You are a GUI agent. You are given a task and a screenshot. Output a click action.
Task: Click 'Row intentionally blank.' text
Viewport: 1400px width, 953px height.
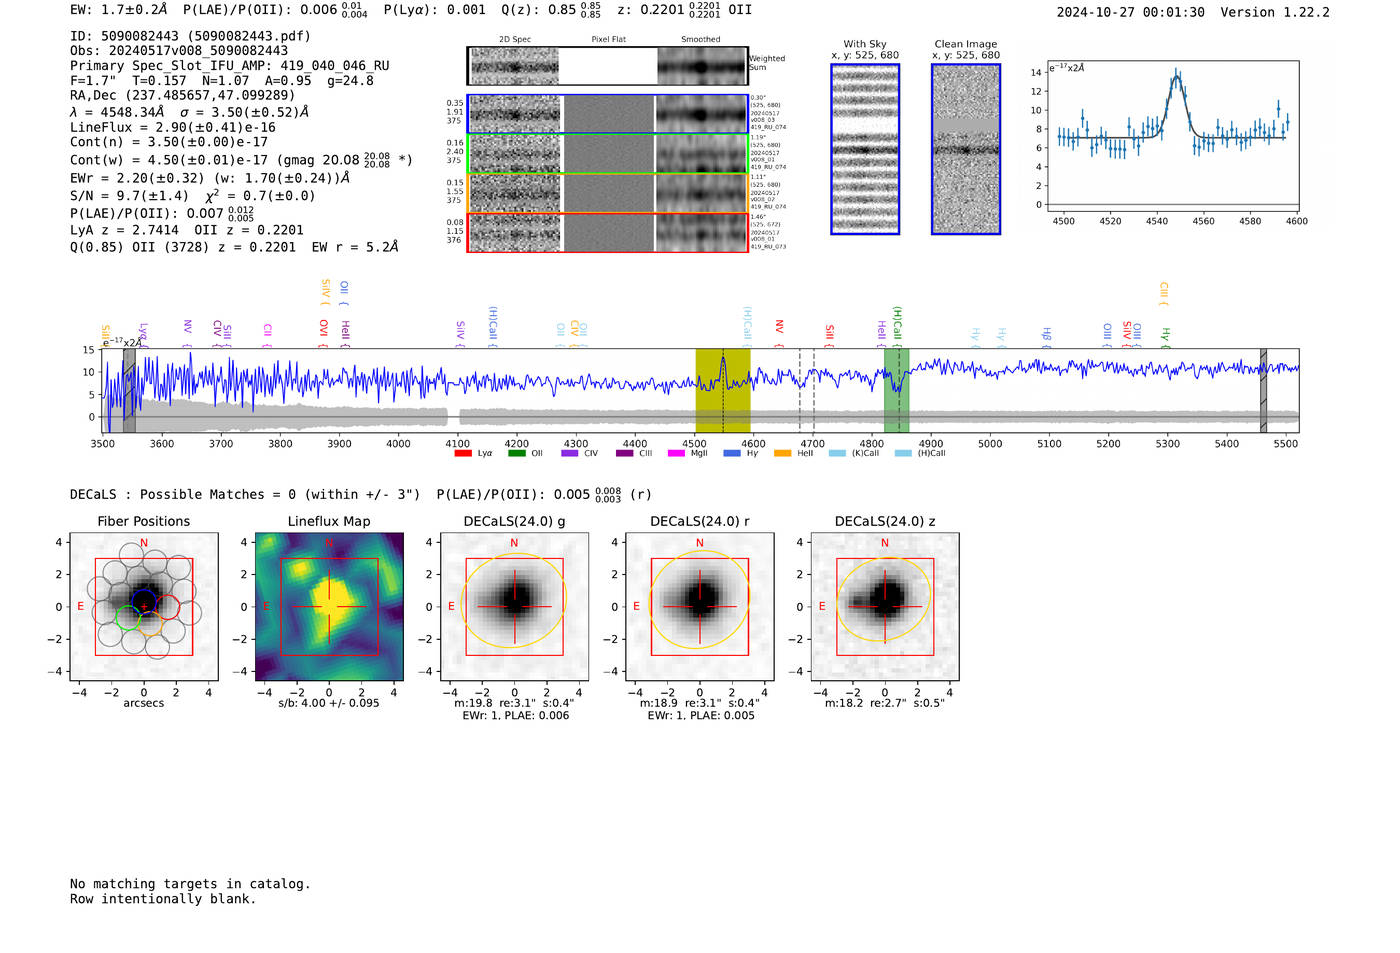[x=163, y=899]
